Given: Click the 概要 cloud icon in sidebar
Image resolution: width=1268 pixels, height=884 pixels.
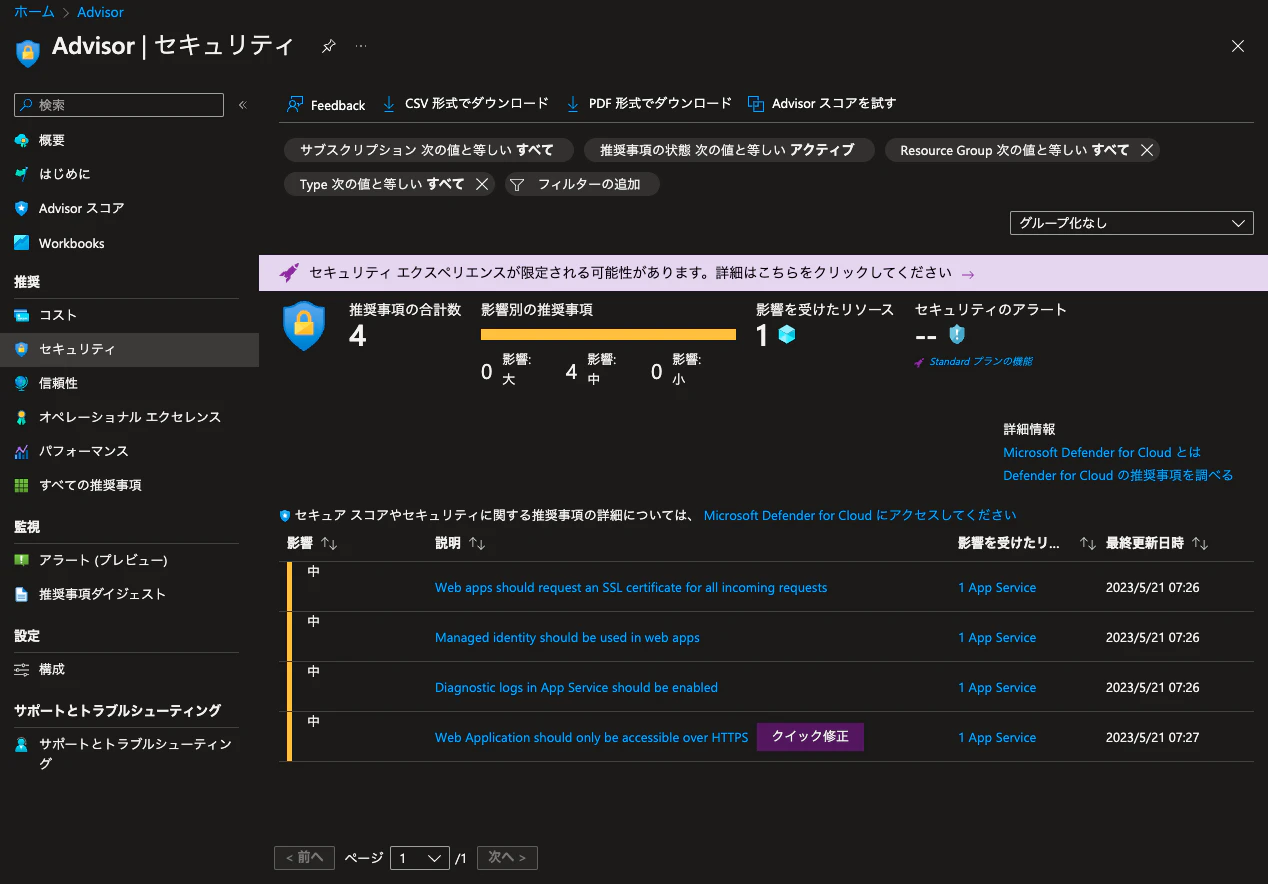Looking at the screenshot, I should tap(22, 141).
